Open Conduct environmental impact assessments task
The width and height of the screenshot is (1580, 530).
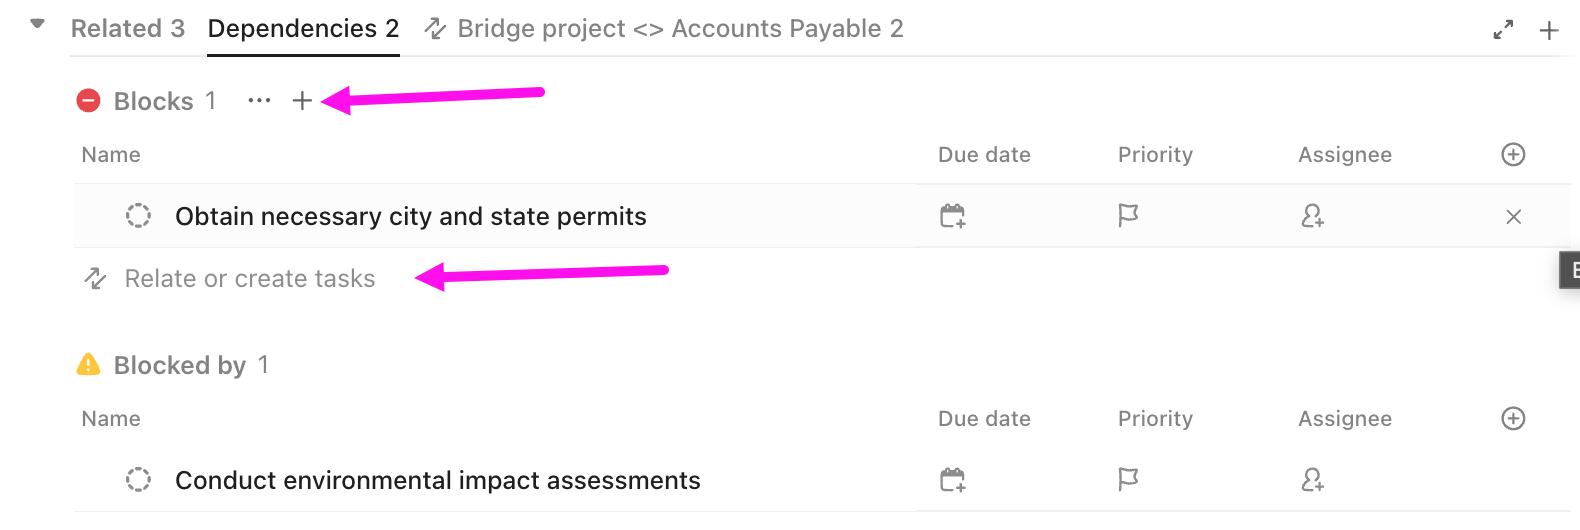pyautogui.click(x=437, y=480)
